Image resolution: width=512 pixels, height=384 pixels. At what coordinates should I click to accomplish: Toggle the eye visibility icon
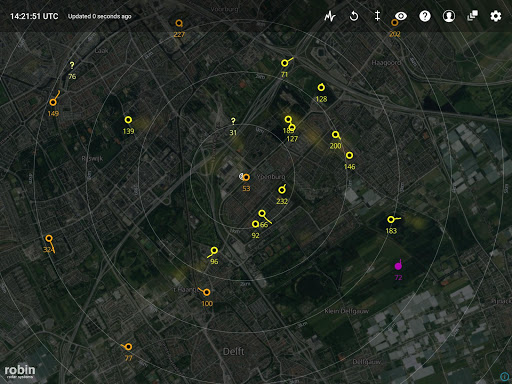click(x=401, y=16)
